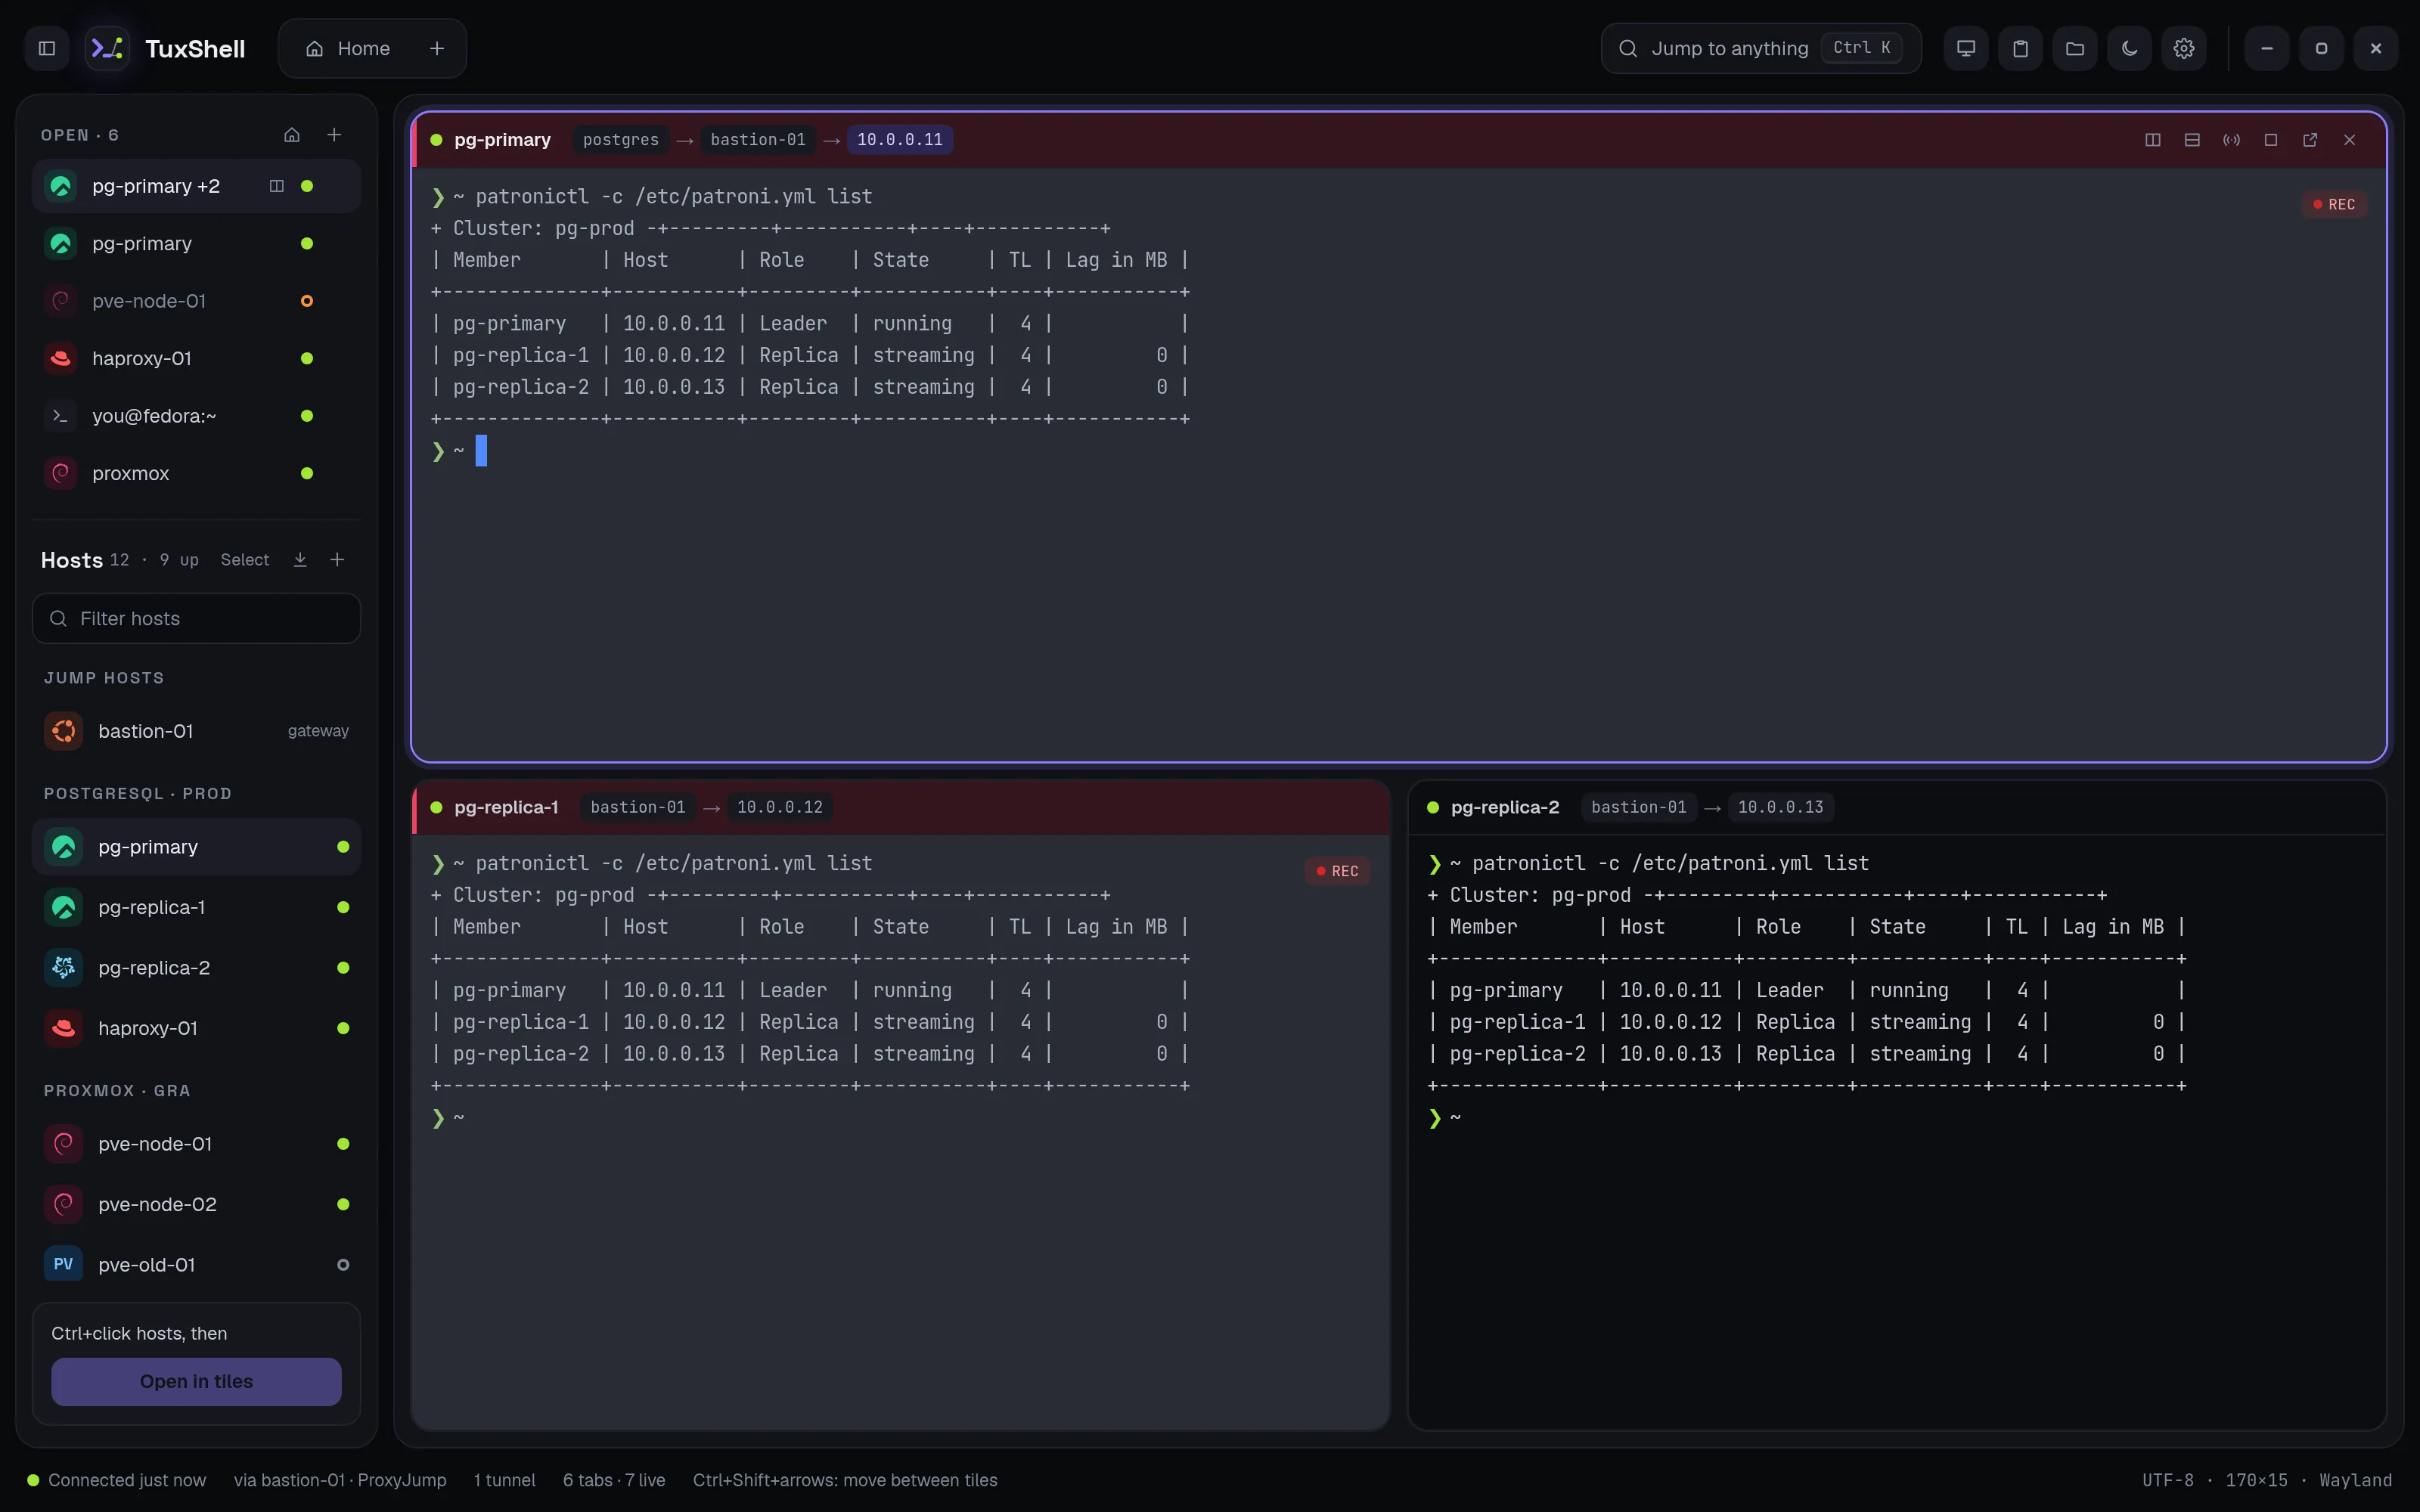The image size is (2420, 1512).
Task: Open the folder icon in the top bar
Action: 2075,48
